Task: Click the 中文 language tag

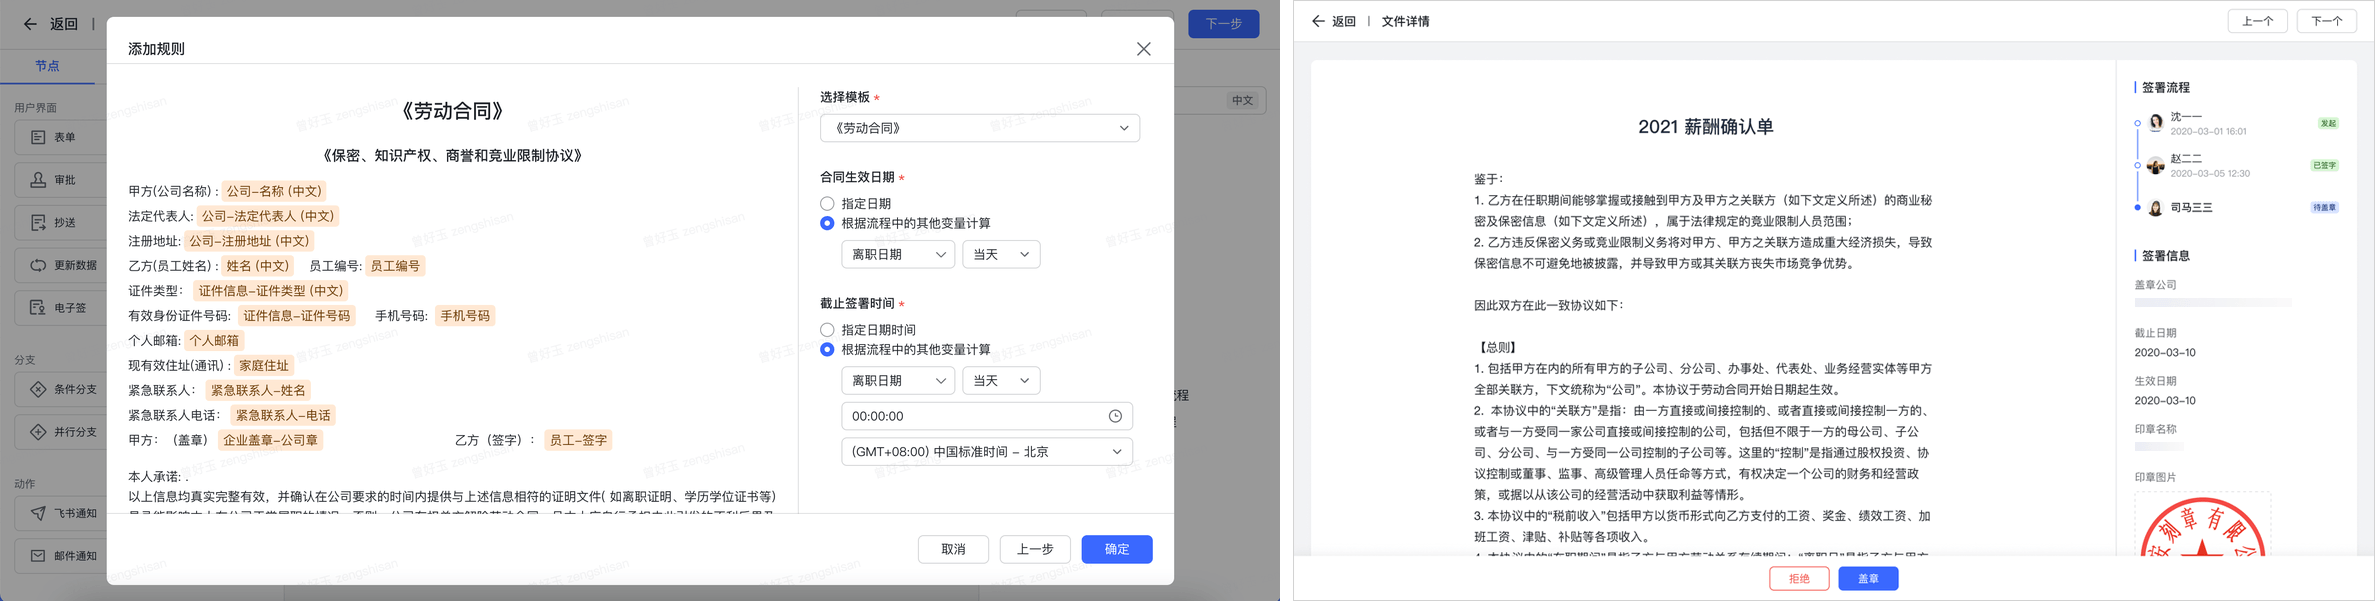Action: tap(1242, 100)
